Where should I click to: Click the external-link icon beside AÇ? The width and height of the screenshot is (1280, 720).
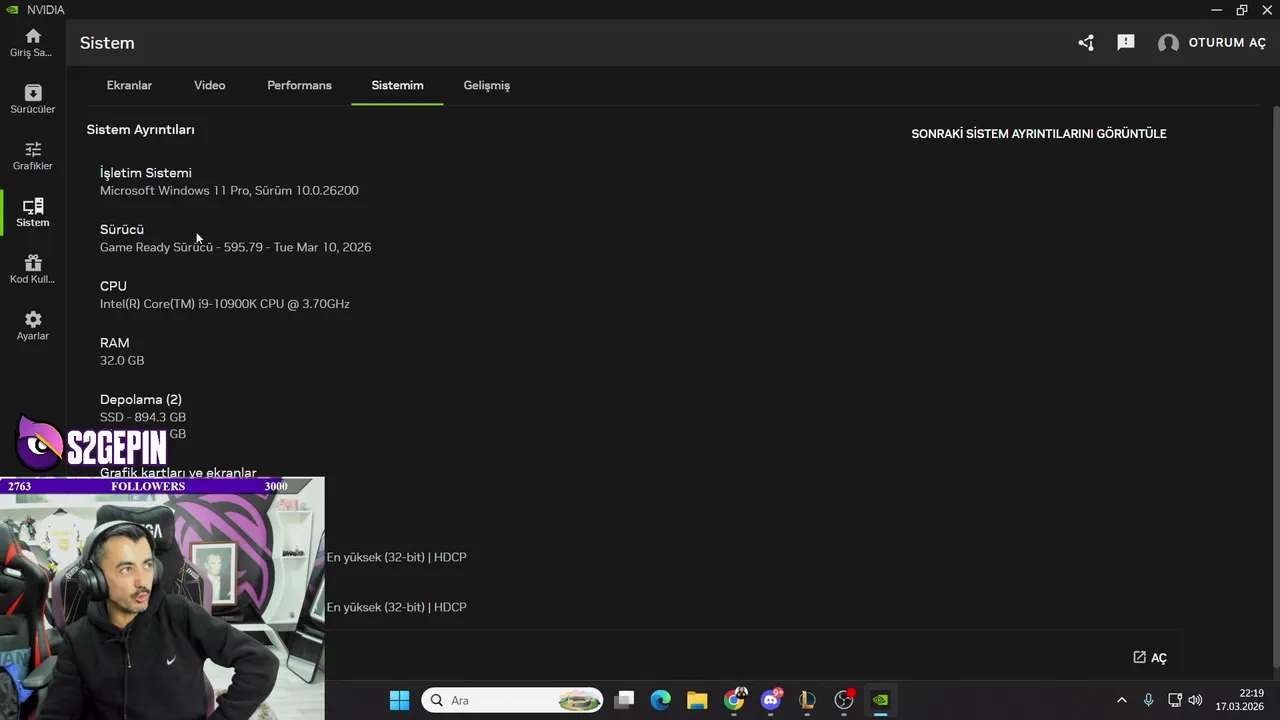pyautogui.click(x=1139, y=657)
